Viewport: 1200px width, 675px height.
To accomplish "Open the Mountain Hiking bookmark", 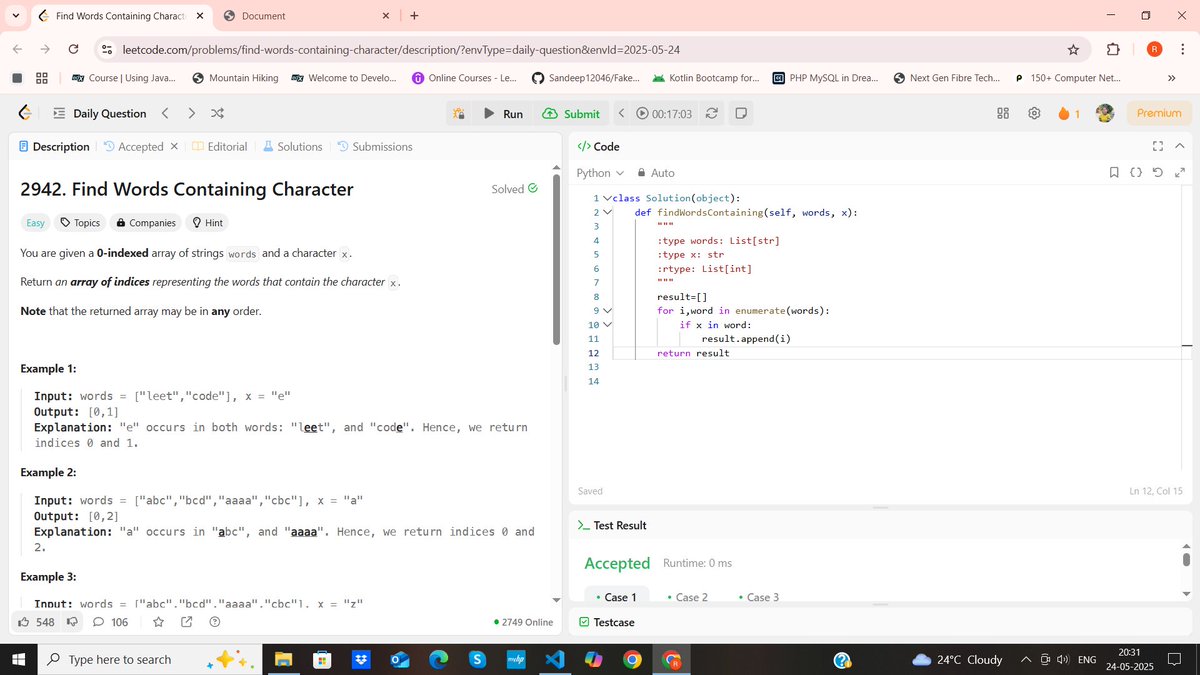I will pyautogui.click(x=235, y=78).
